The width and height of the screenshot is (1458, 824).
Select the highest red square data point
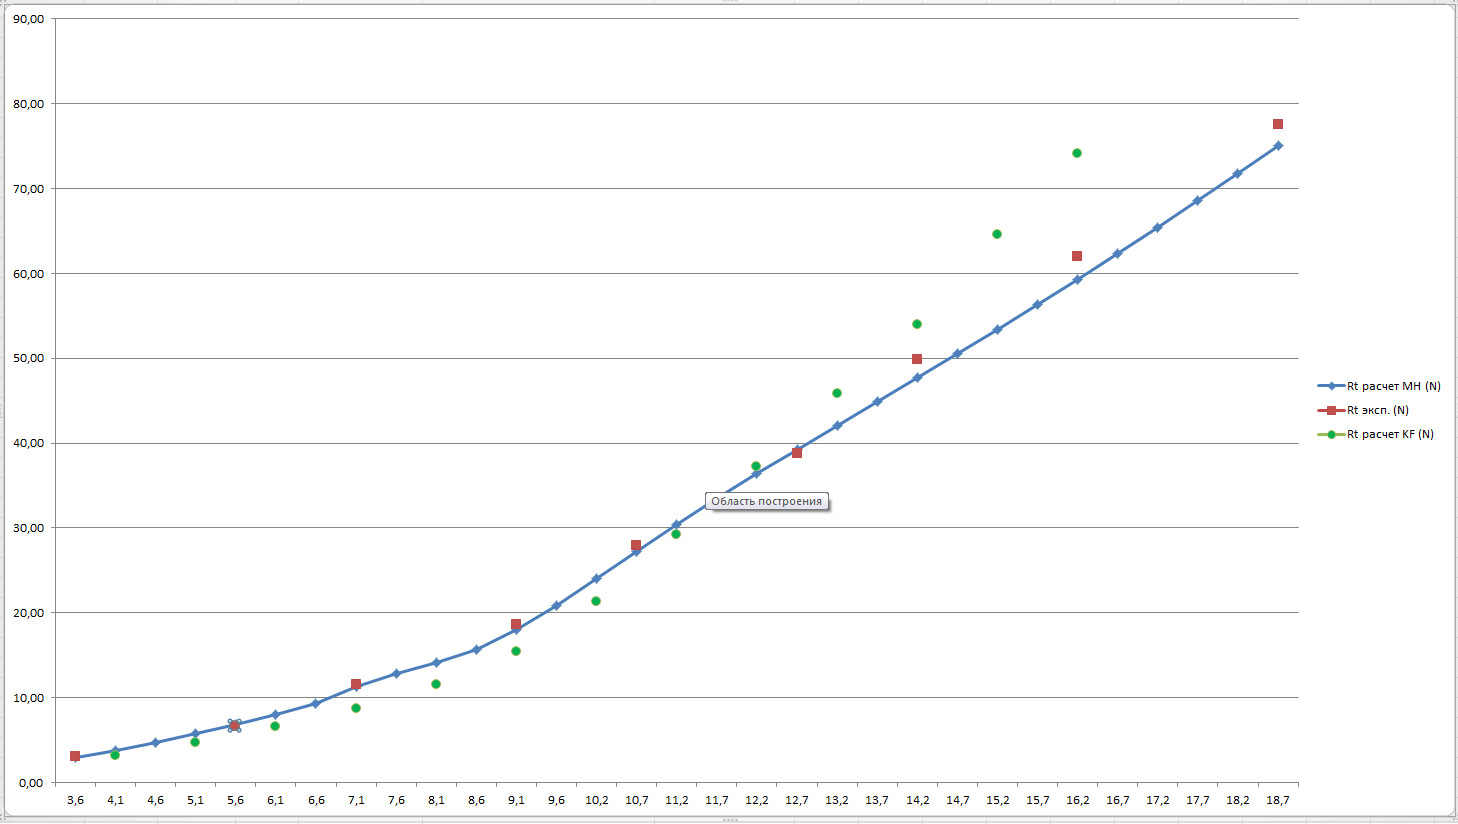click(x=1278, y=124)
